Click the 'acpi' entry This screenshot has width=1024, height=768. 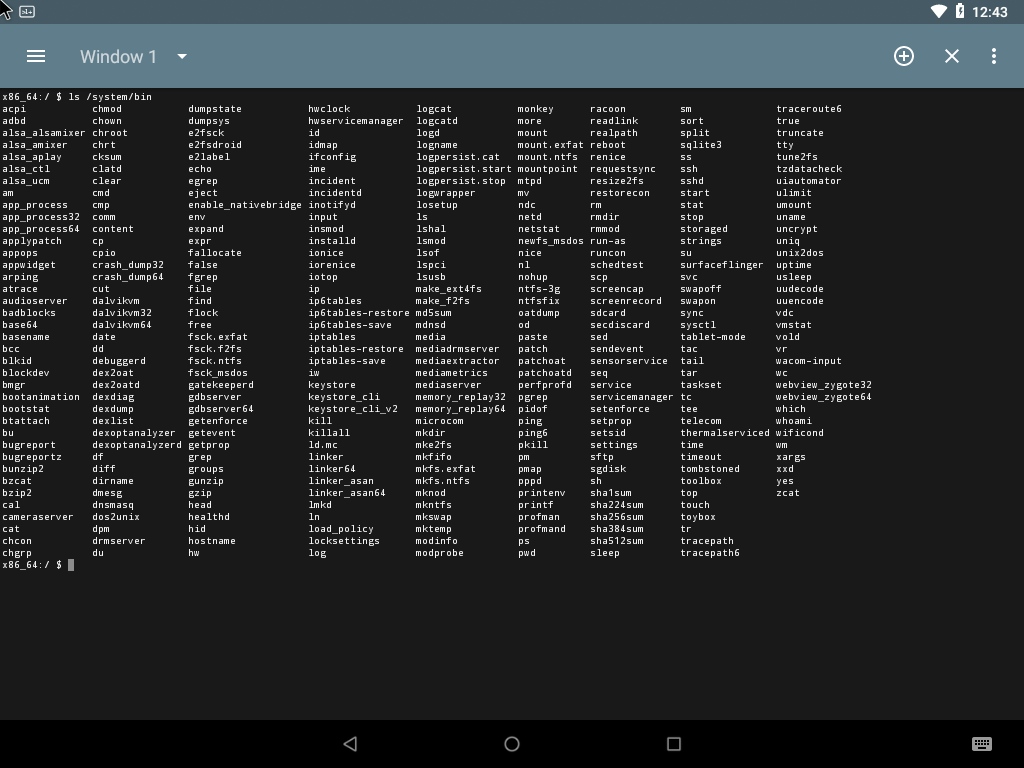click(x=14, y=109)
